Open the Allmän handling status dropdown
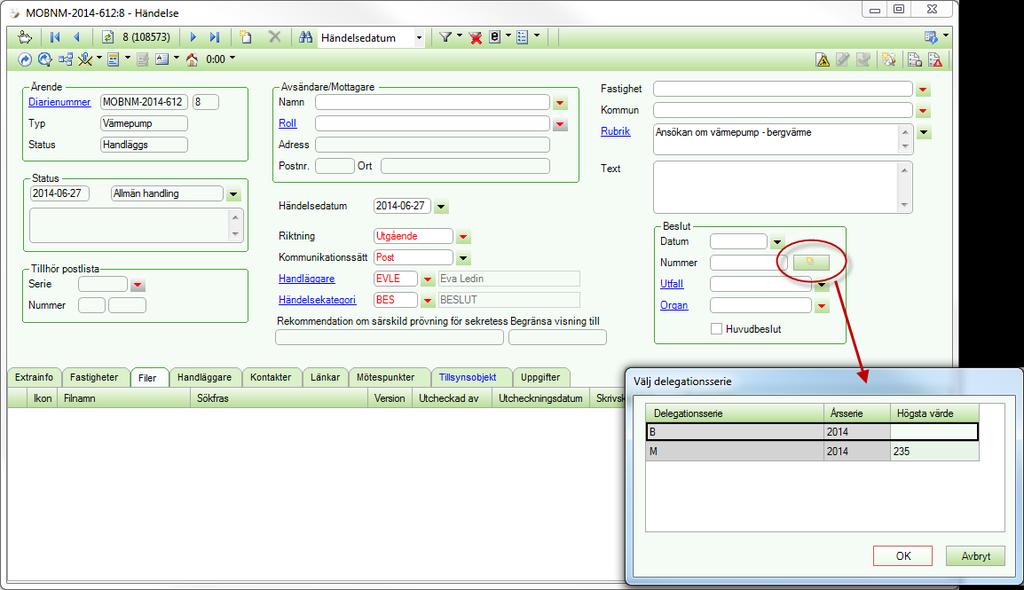This screenshot has height=590, width=1024. [233, 194]
